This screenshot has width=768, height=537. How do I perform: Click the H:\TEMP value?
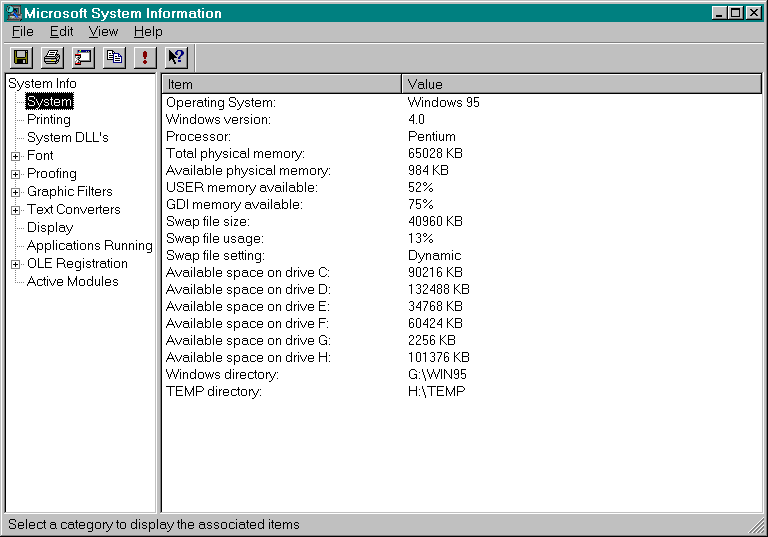(436, 391)
